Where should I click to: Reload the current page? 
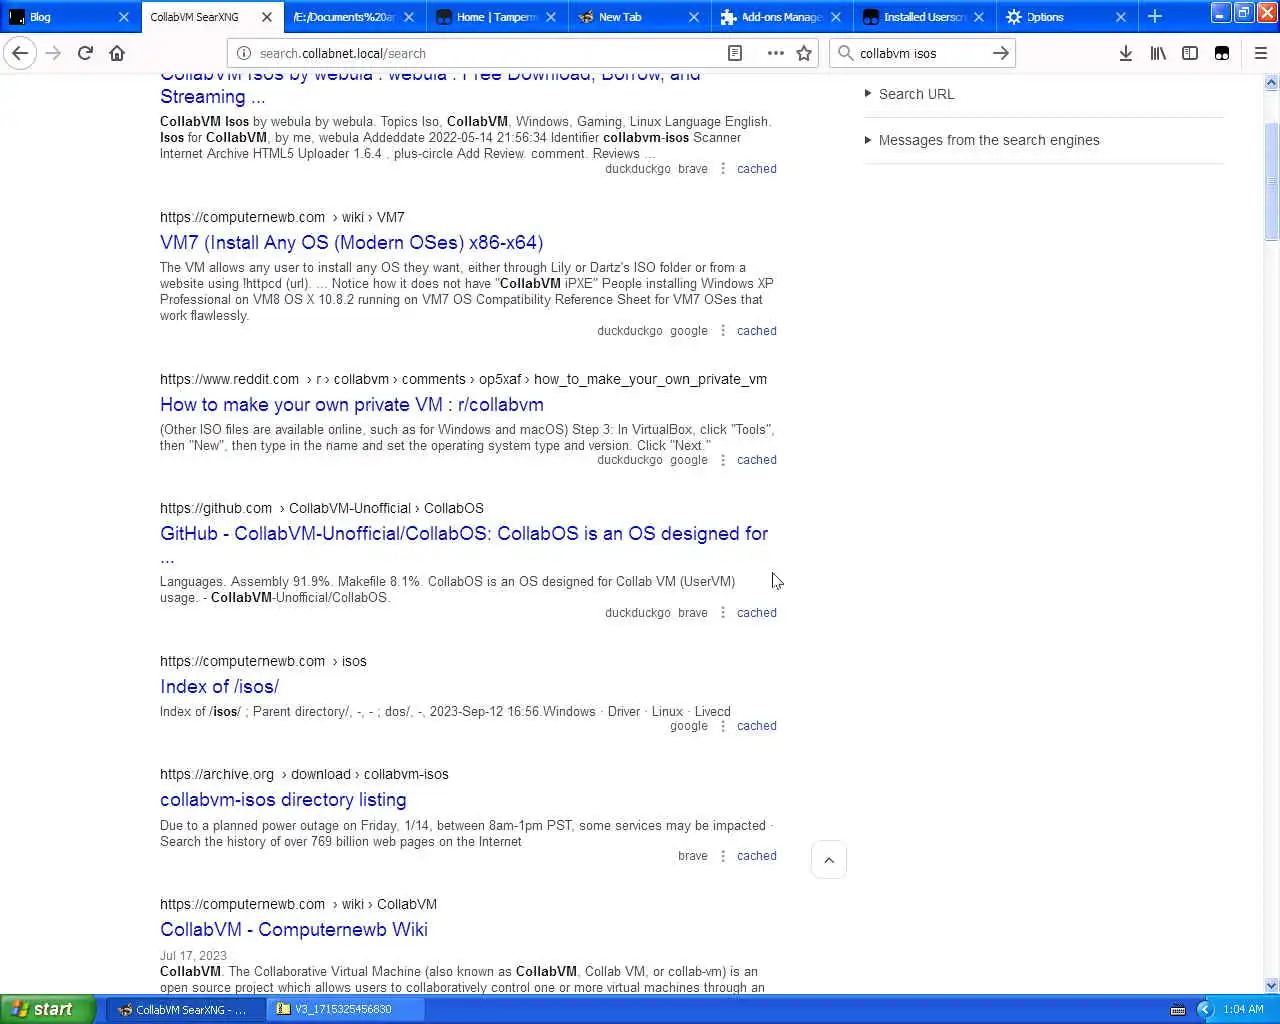pos(85,53)
